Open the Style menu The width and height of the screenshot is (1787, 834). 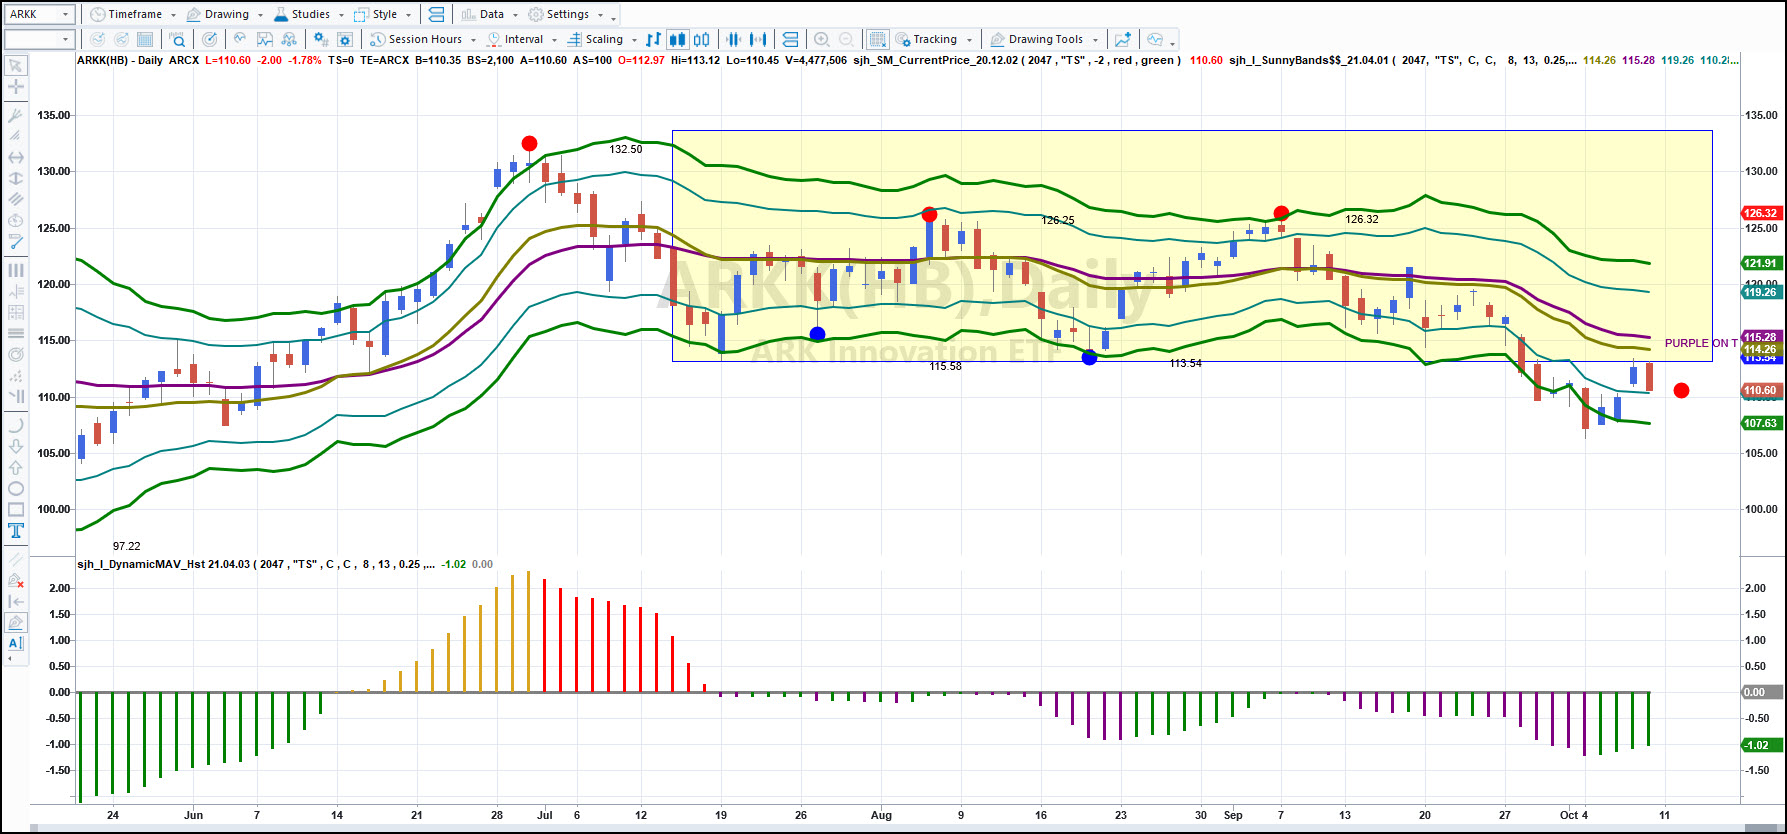pyautogui.click(x=383, y=15)
